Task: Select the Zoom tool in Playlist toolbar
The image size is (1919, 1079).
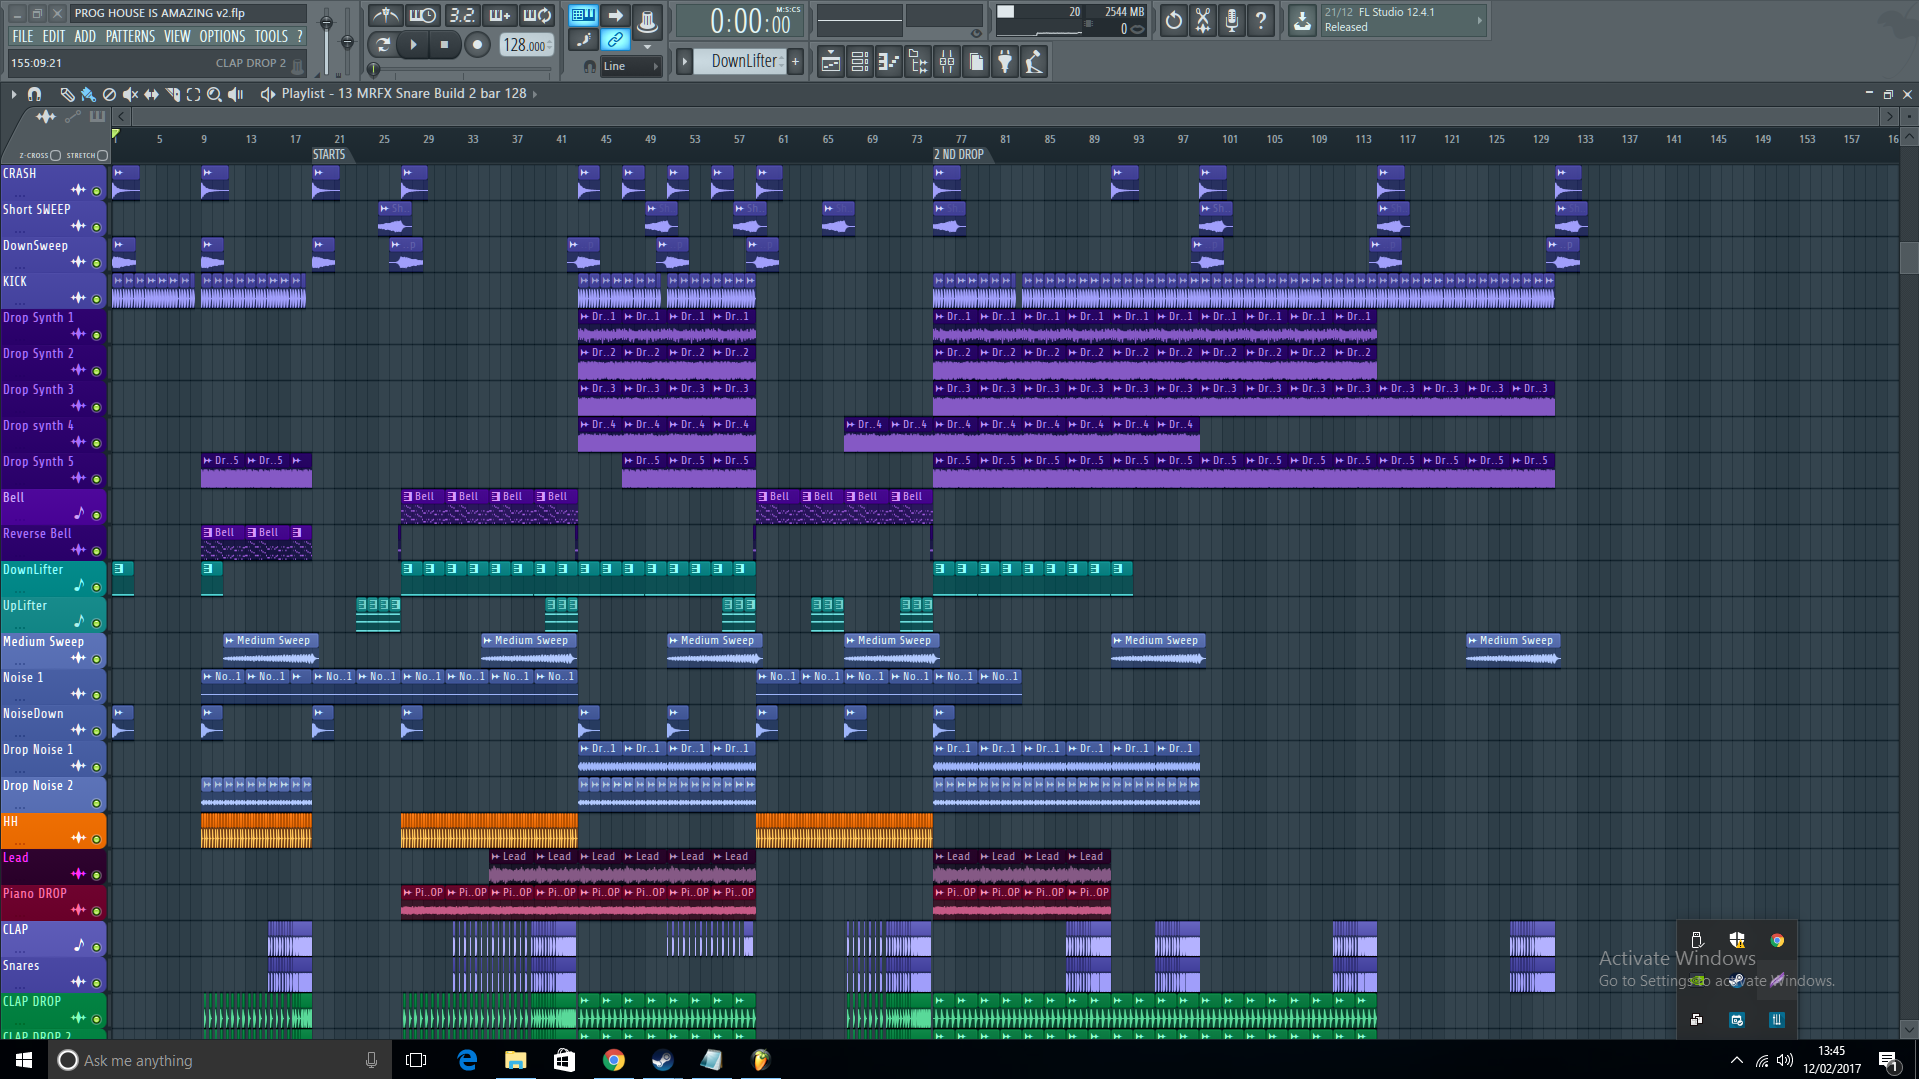Action: (x=214, y=94)
